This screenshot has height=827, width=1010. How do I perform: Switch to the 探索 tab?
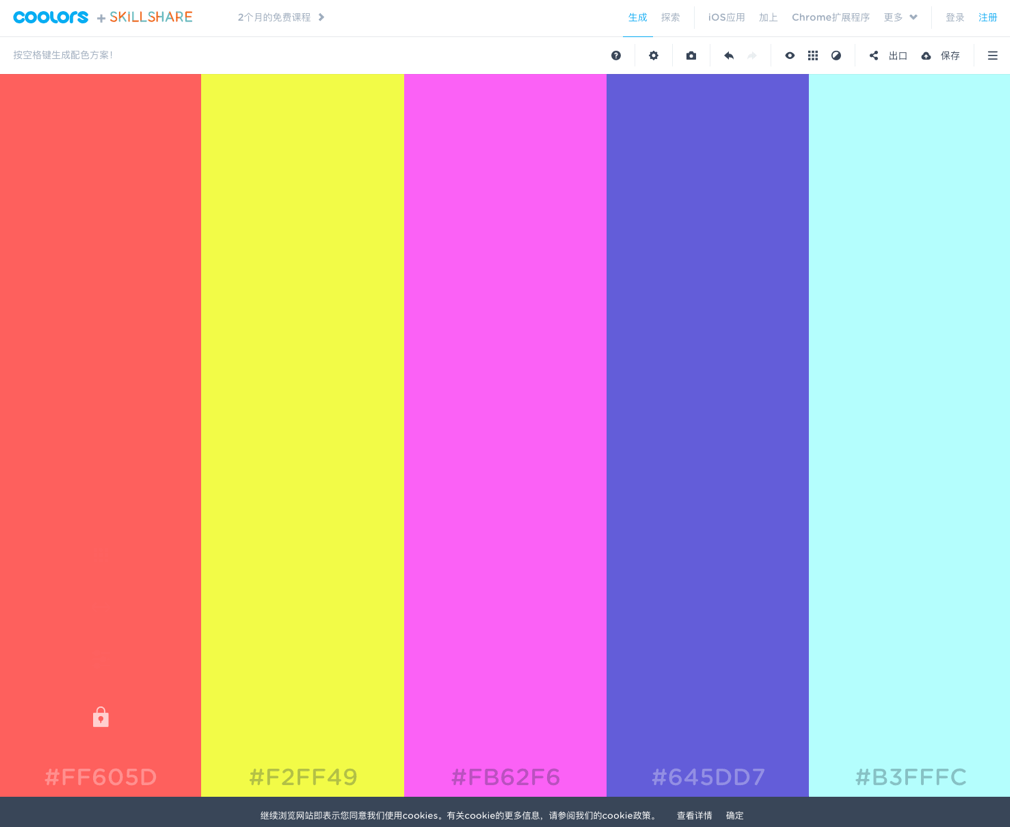coord(670,17)
